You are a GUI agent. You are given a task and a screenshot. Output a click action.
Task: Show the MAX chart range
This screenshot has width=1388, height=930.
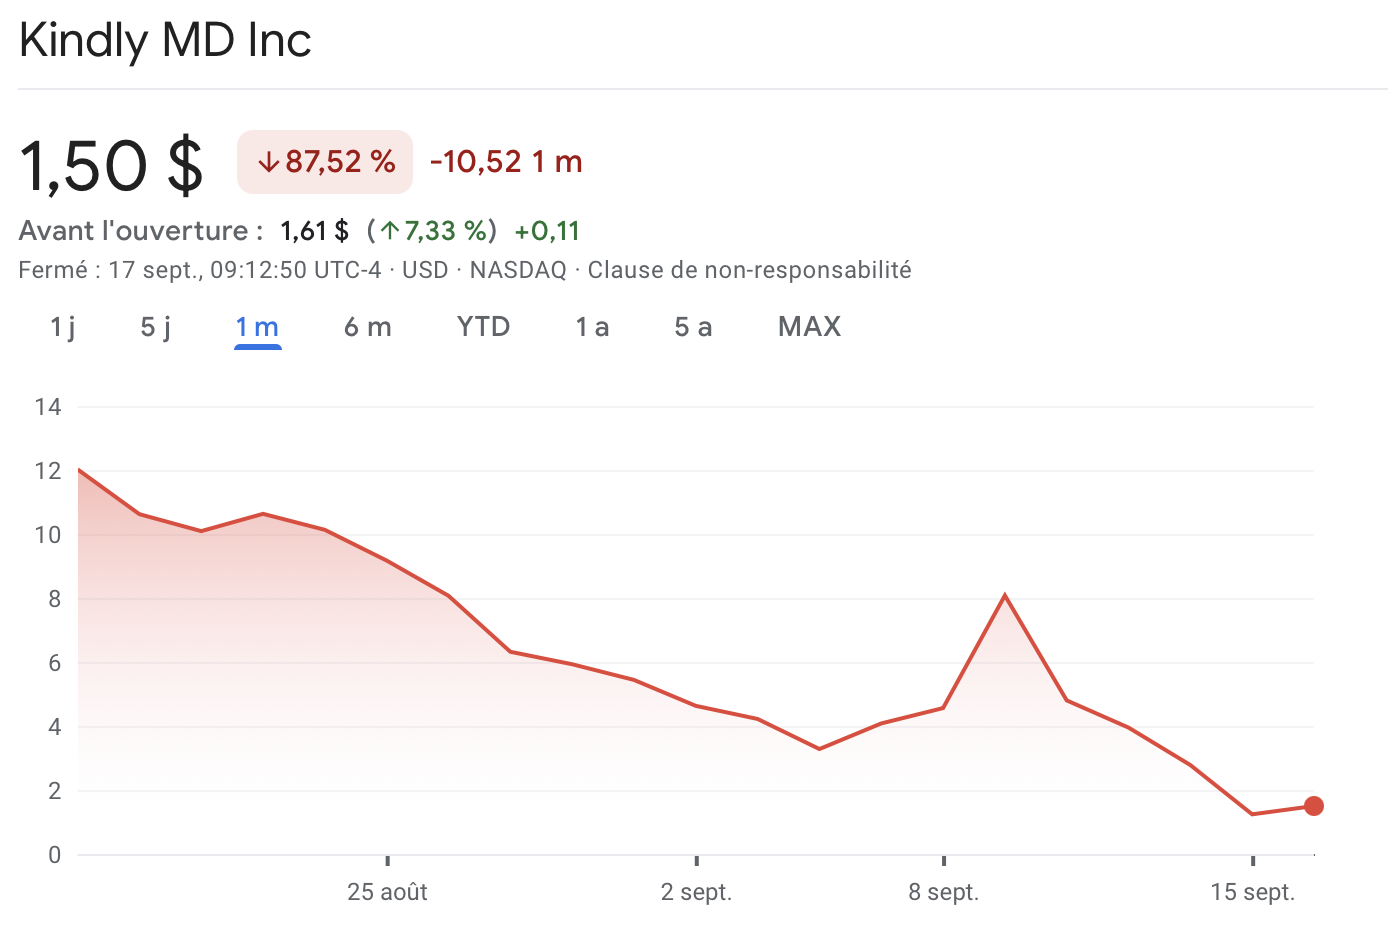pos(809,326)
